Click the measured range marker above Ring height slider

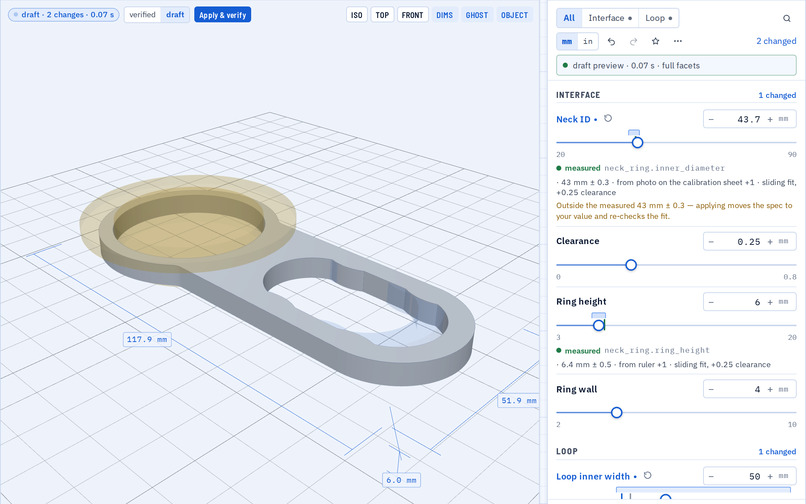[x=598, y=315]
